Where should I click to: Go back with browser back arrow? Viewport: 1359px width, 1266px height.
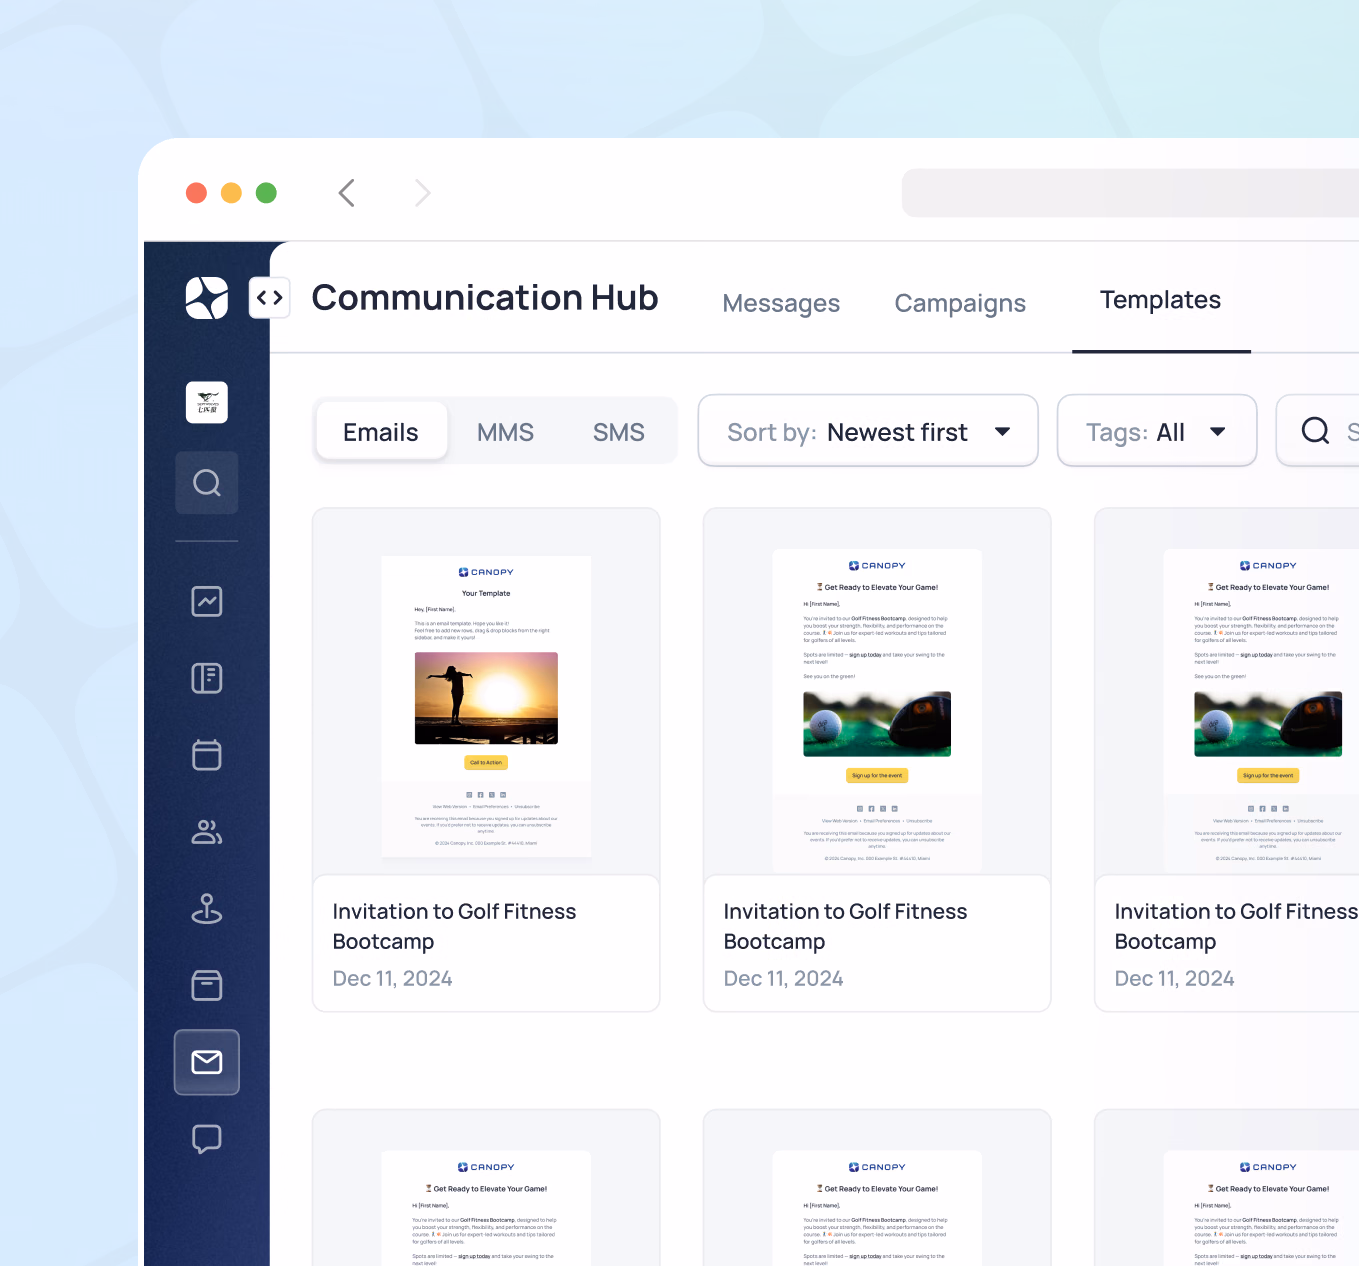point(347,193)
